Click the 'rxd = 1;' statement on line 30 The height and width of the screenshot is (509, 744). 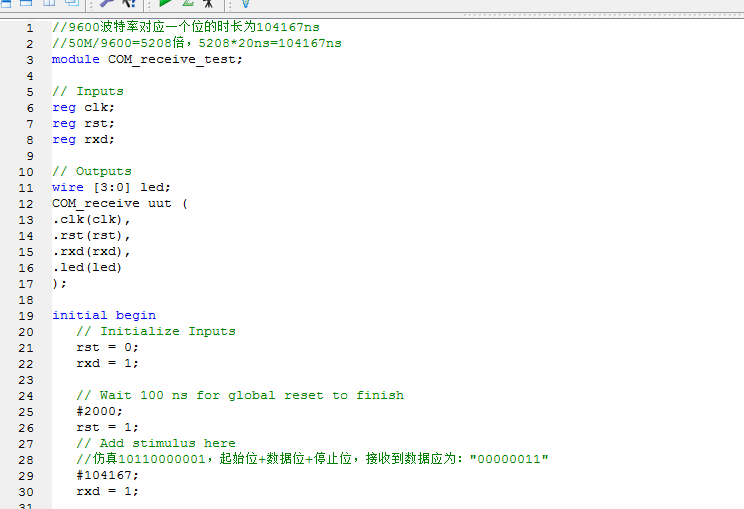(107, 491)
